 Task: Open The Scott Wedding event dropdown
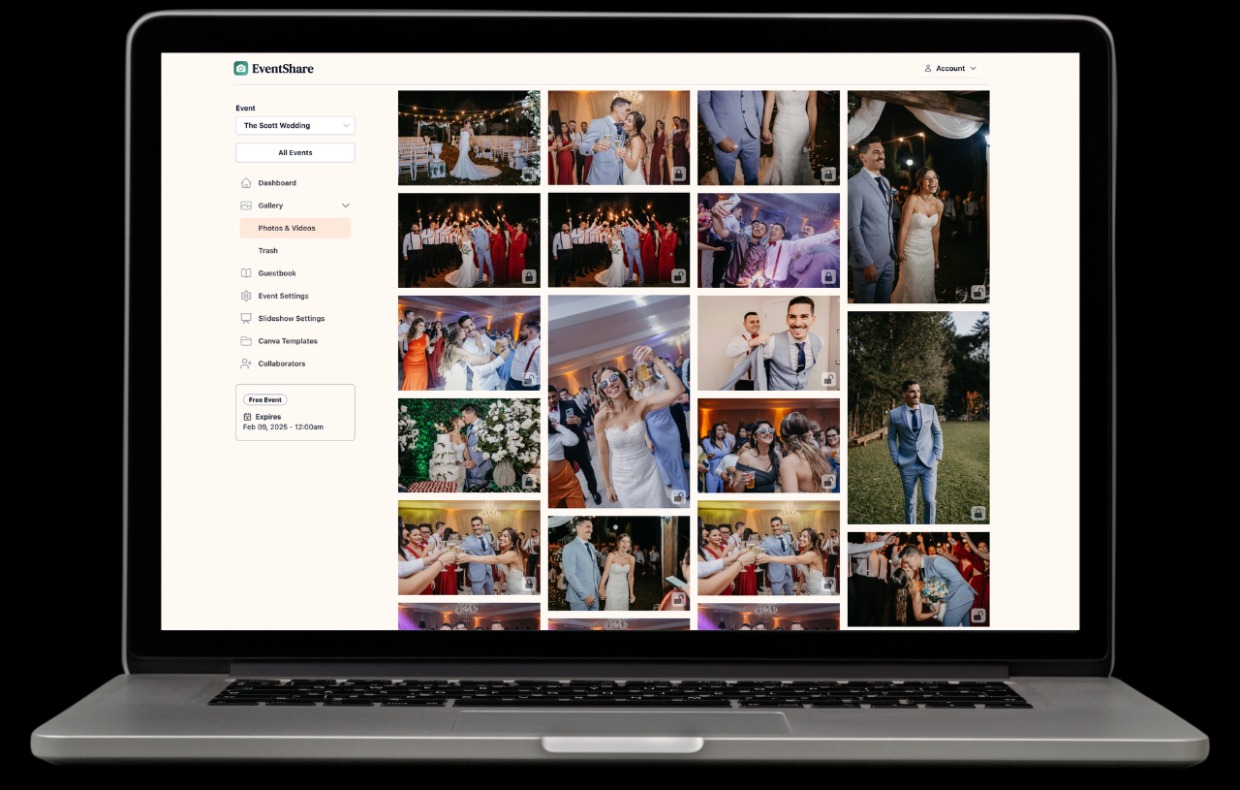click(295, 126)
